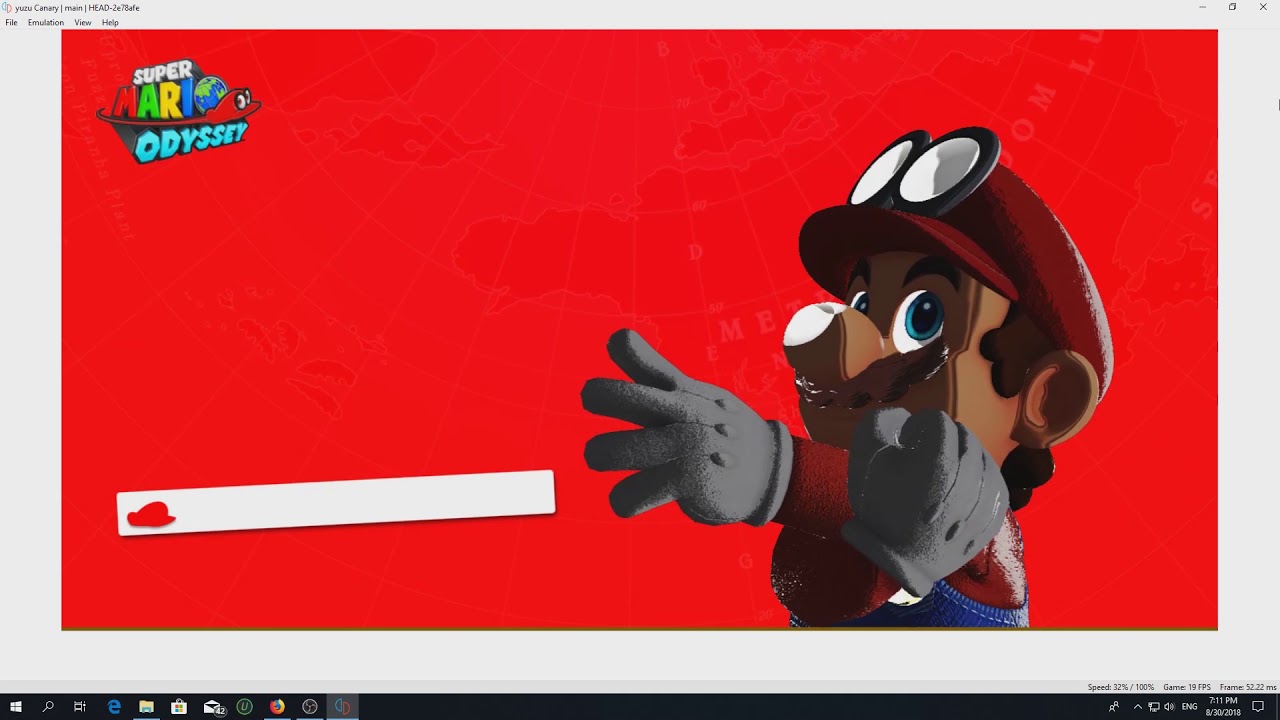Click the yuzu emulator taskbar icon
The width and height of the screenshot is (1280, 720).
(x=343, y=707)
